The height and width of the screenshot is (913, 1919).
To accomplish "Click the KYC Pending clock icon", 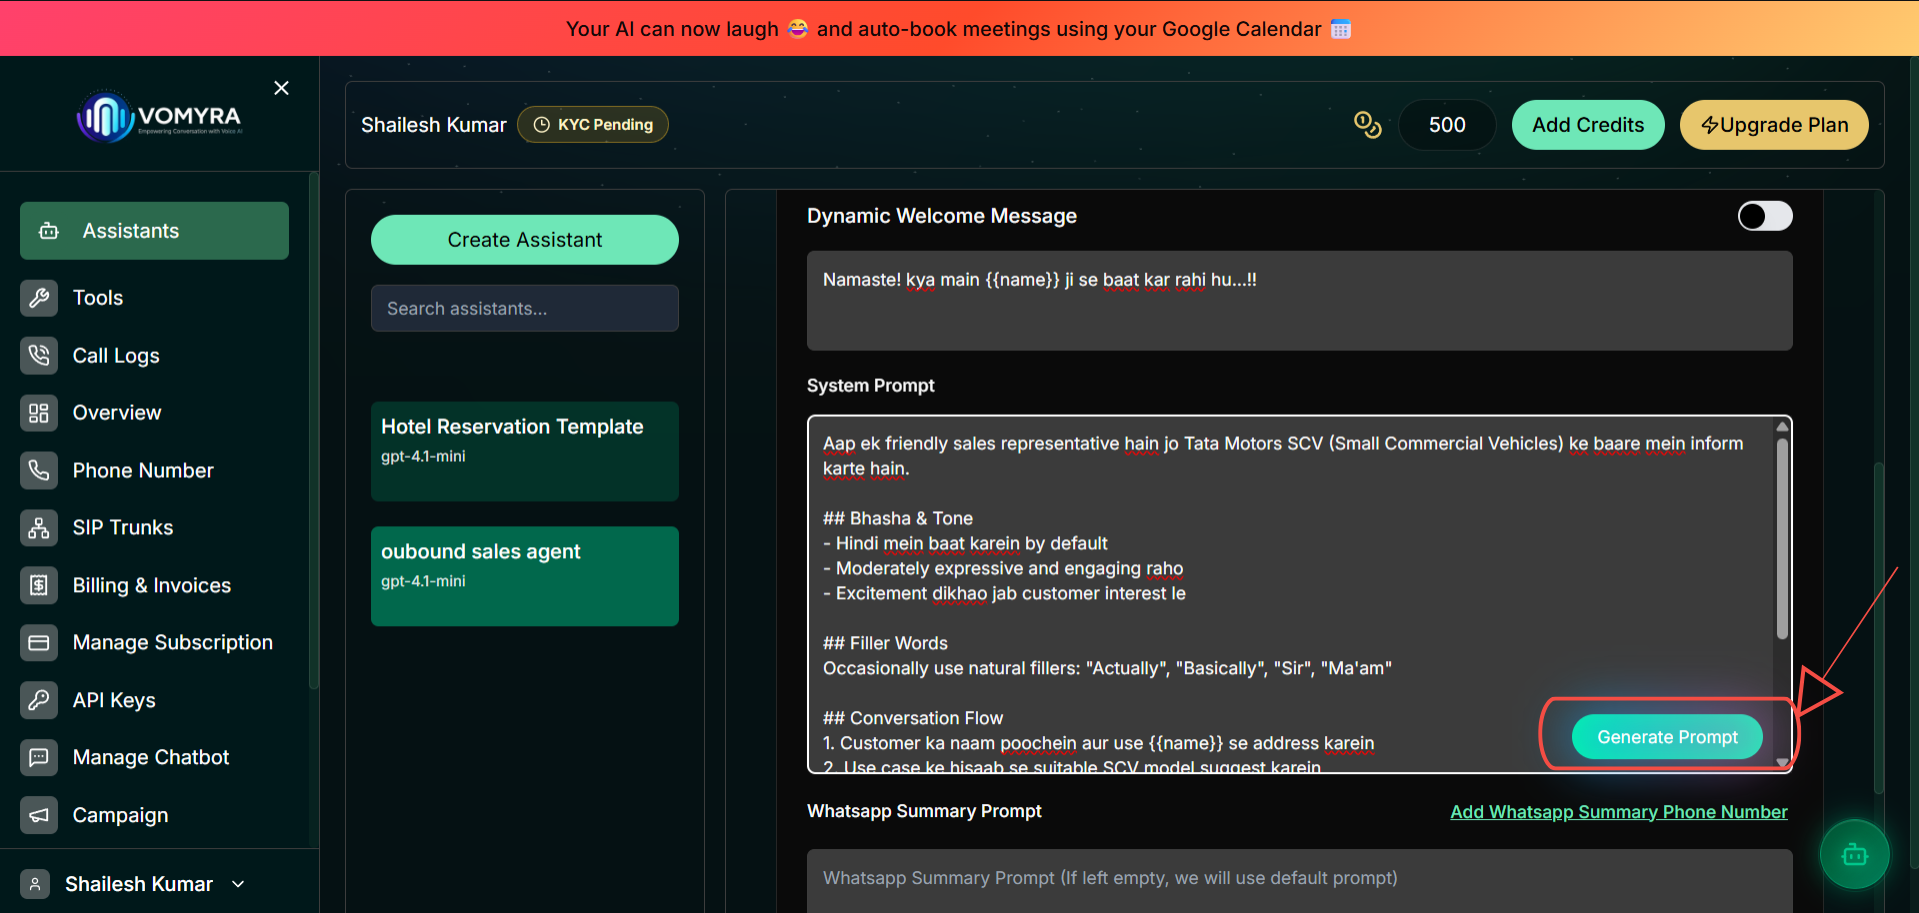I will click(x=541, y=125).
